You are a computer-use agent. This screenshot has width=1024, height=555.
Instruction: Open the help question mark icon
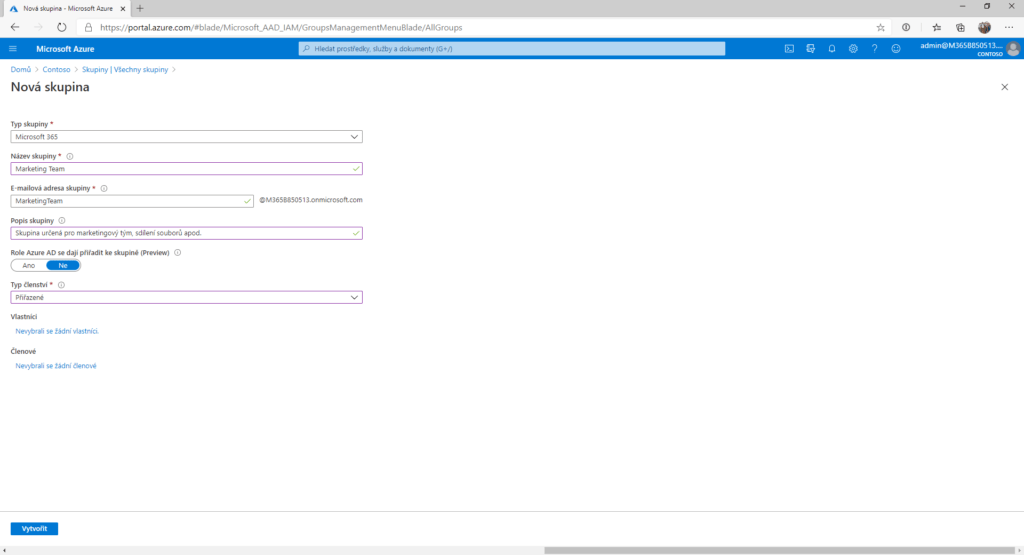tap(874, 48)
